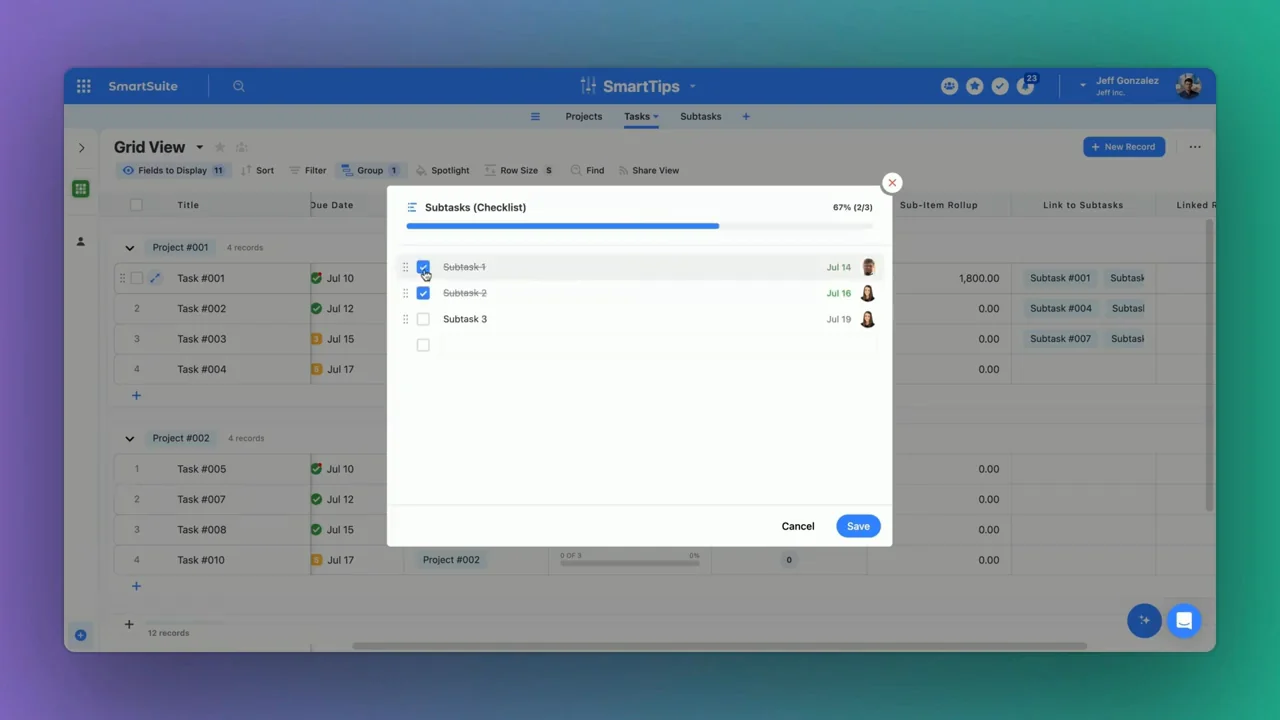This screenshot has height=720, width=1280.
Task: Expand the Task #001 record icon
Action: 155,278
